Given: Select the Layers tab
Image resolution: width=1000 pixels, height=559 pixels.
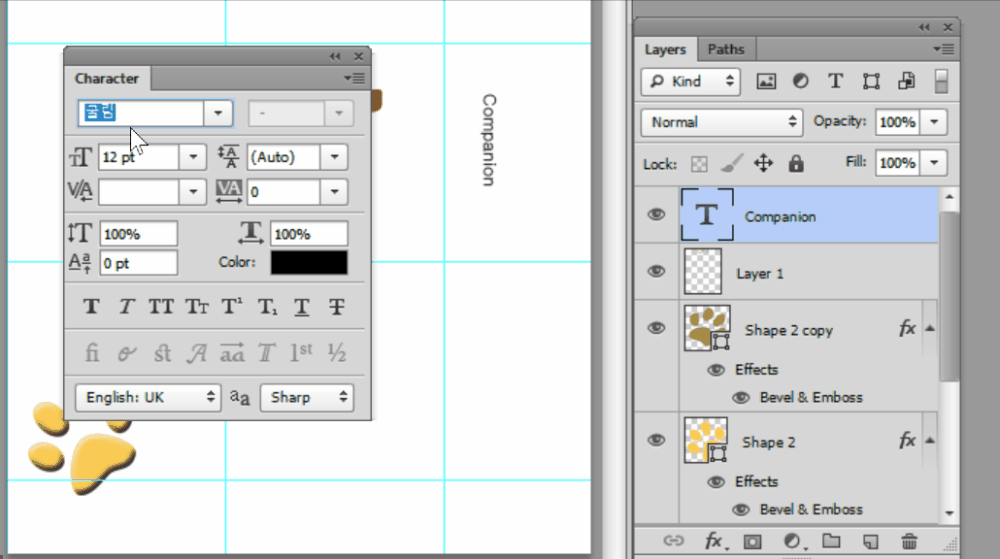Looking at the screenshot, I should click(x=665, y=49).
